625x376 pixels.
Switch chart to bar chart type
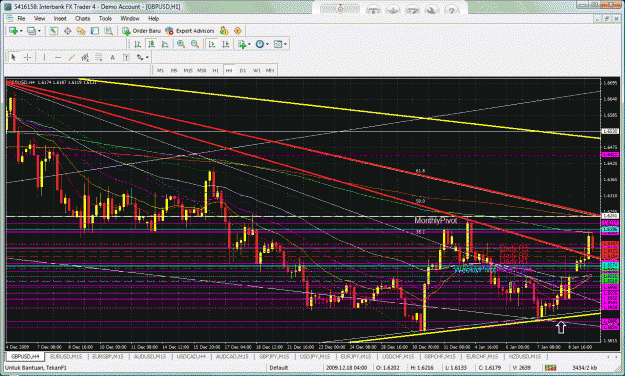(x=138, y=44)
